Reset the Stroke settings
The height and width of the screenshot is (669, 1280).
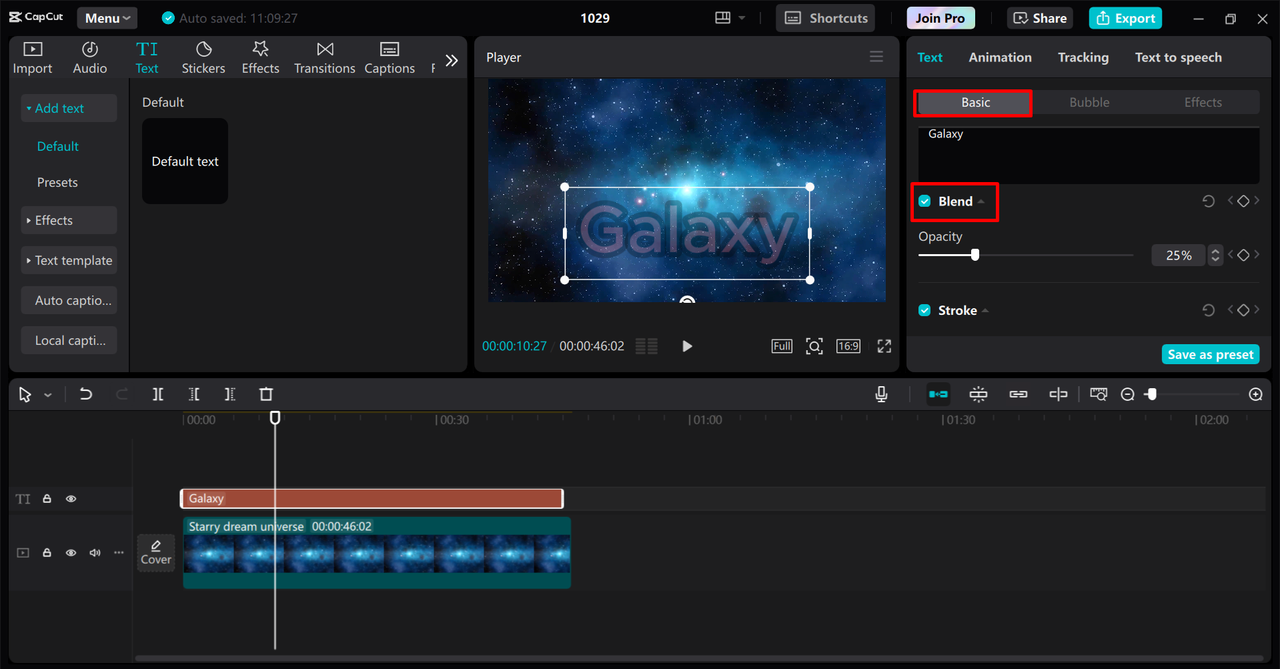[1208, 310]
